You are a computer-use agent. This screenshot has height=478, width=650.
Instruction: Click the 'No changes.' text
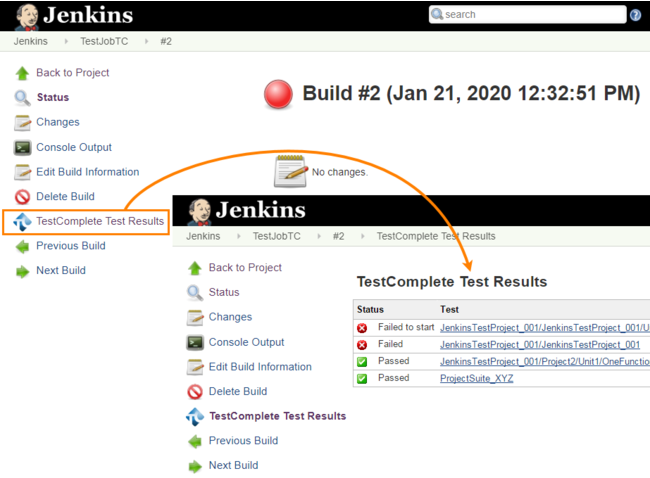click(340, 172)
